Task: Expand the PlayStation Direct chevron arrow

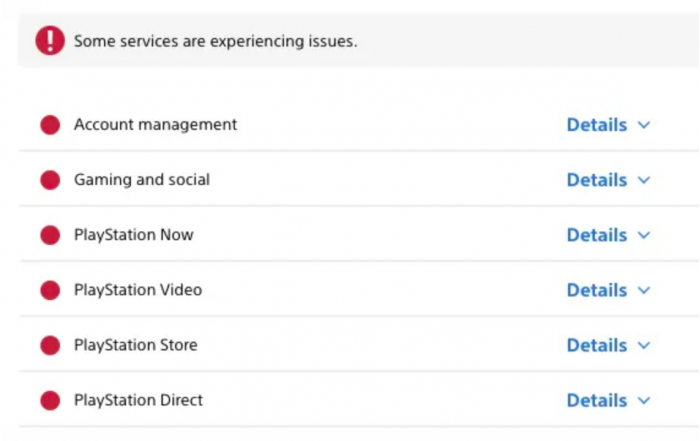Action: click(x=644, y=400)
